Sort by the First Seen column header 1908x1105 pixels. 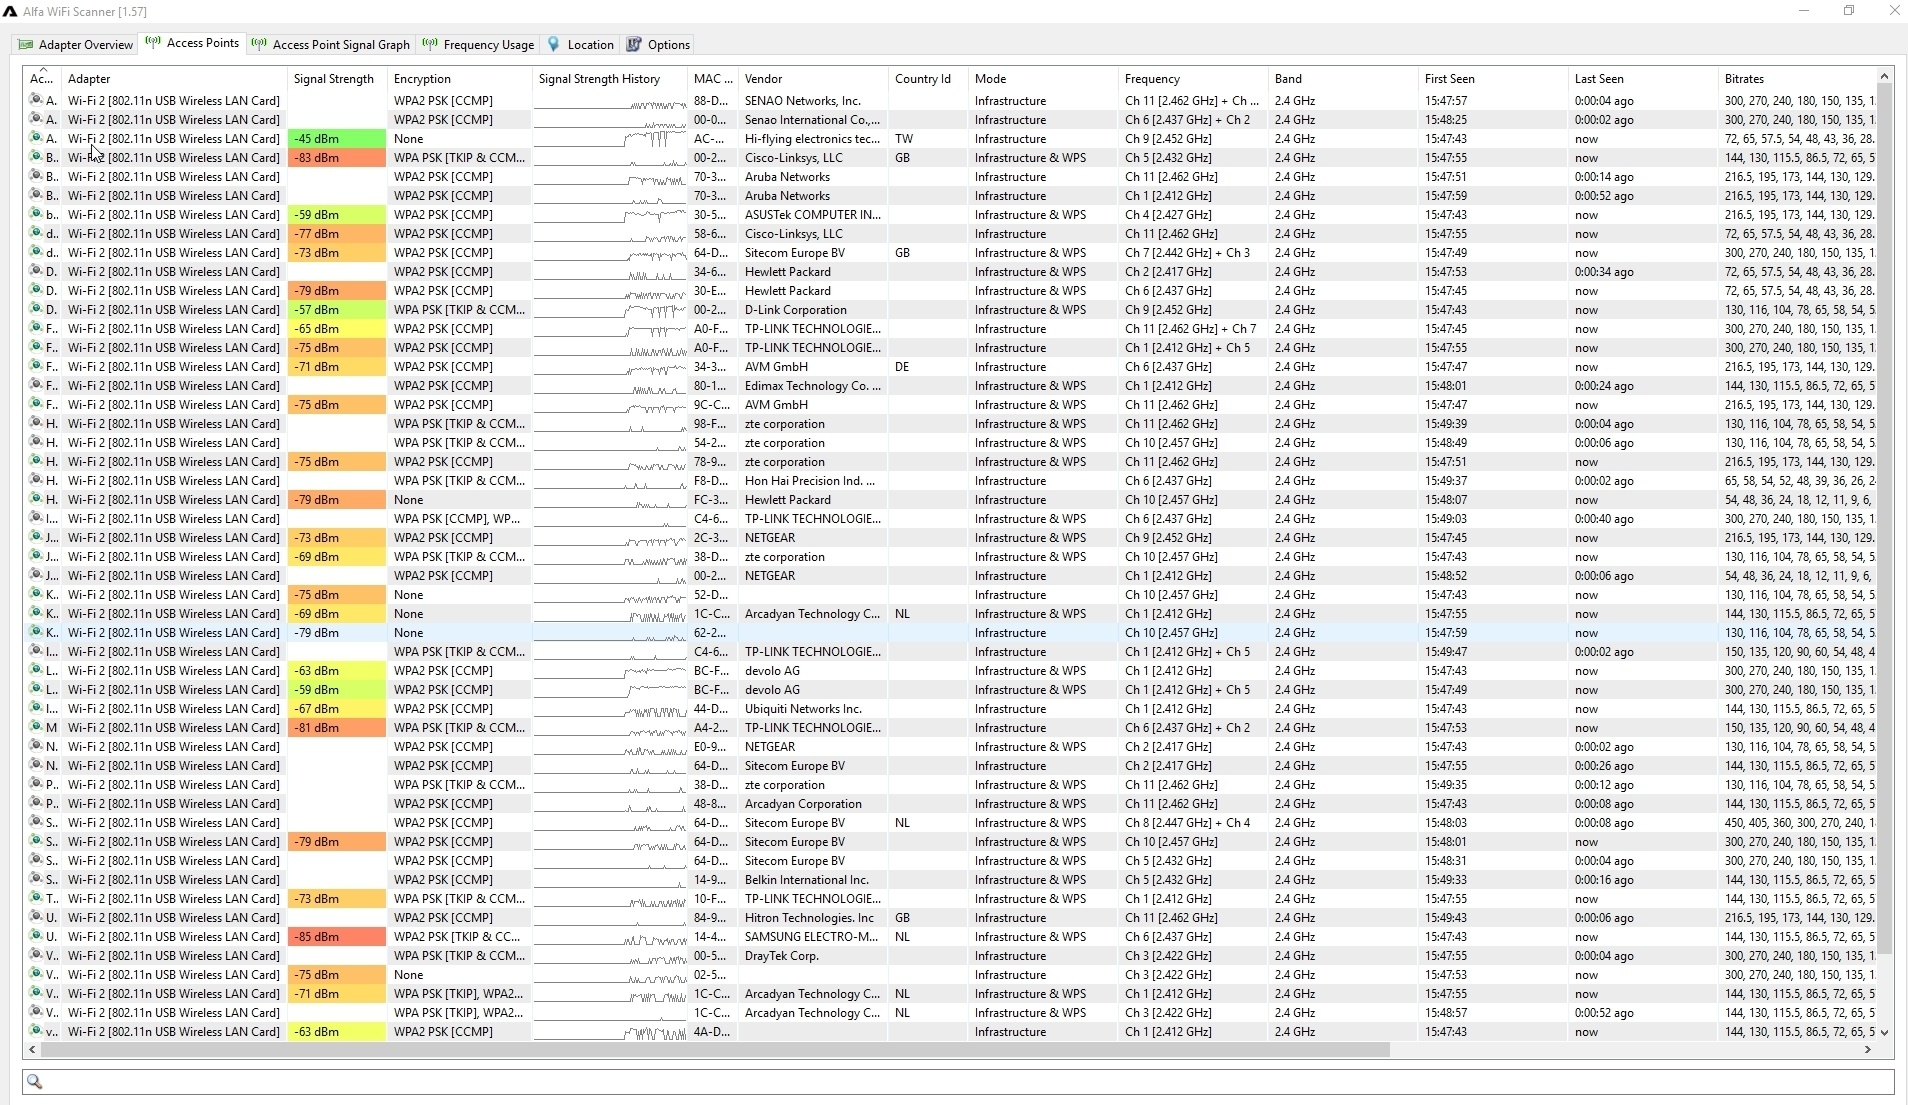click(x=1493, y=79)
